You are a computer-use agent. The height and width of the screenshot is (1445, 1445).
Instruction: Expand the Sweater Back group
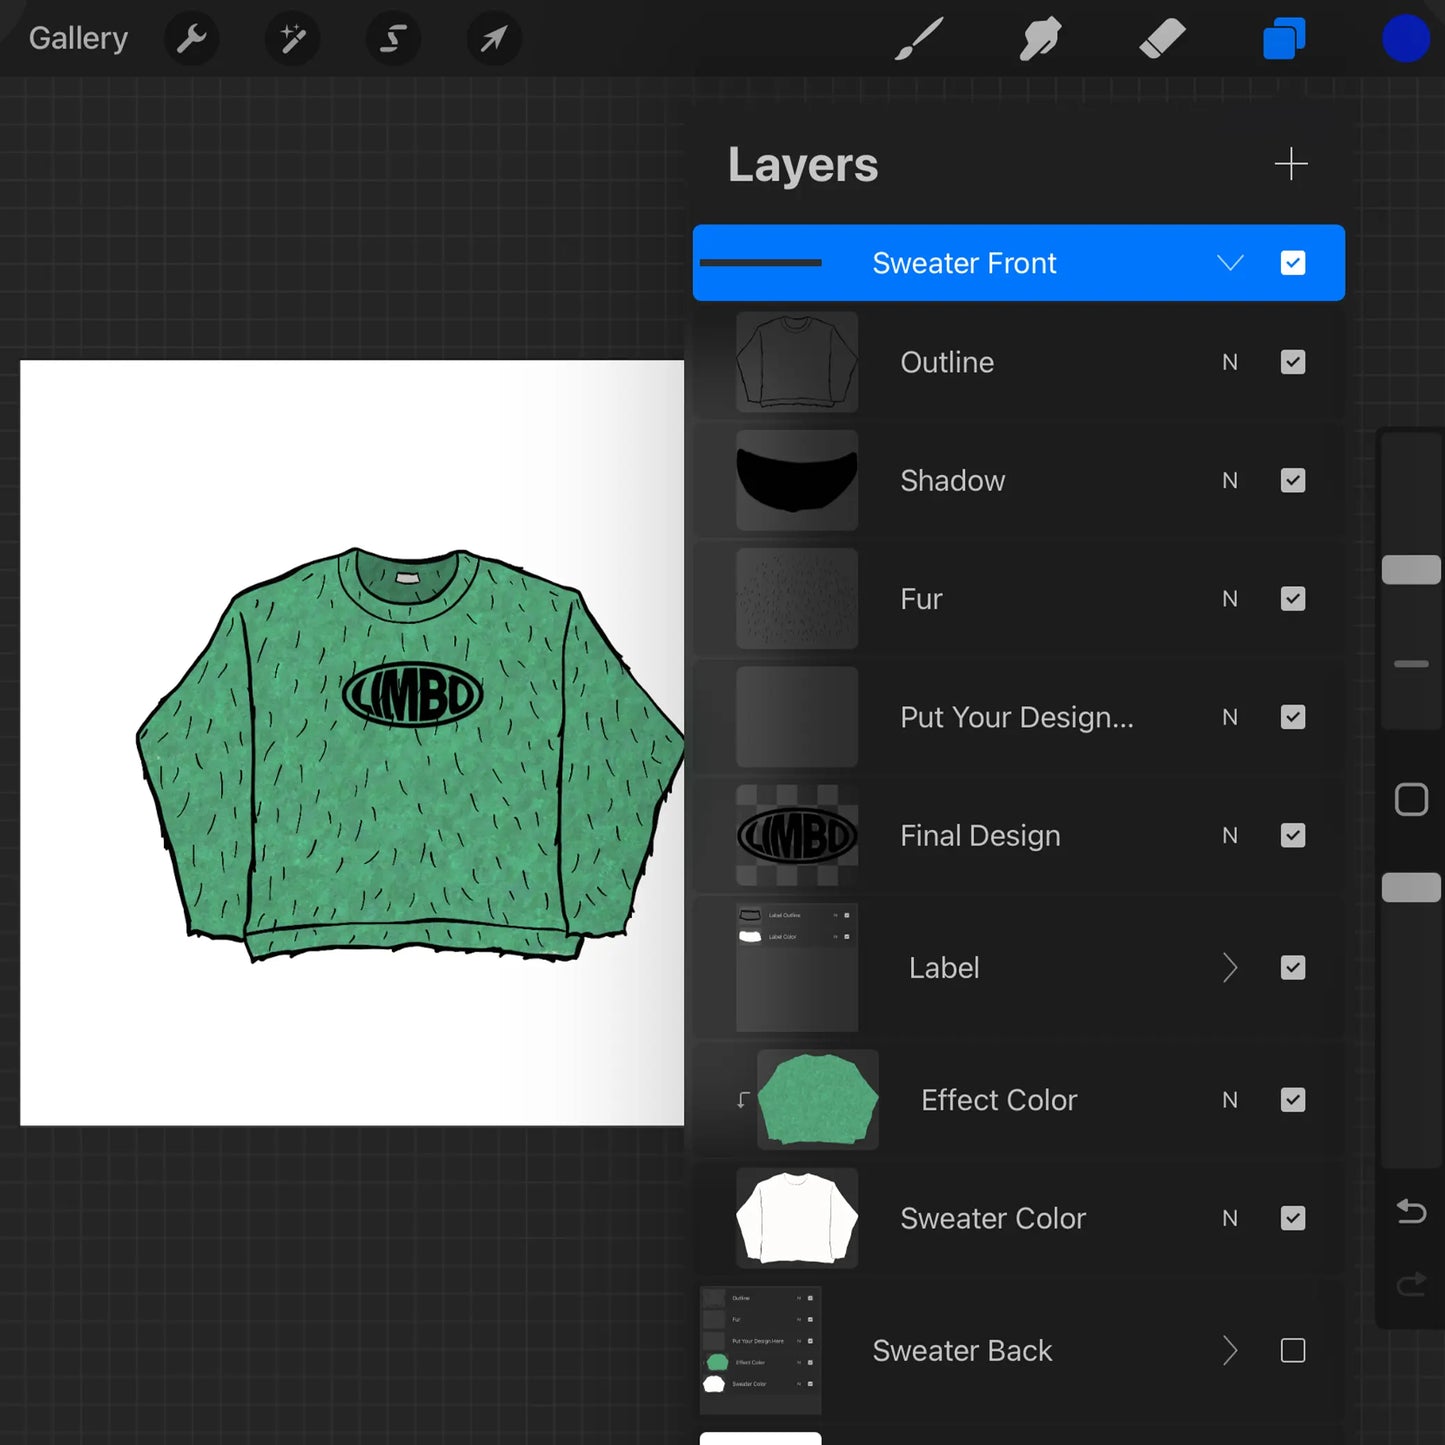tap(1230, 1350)
